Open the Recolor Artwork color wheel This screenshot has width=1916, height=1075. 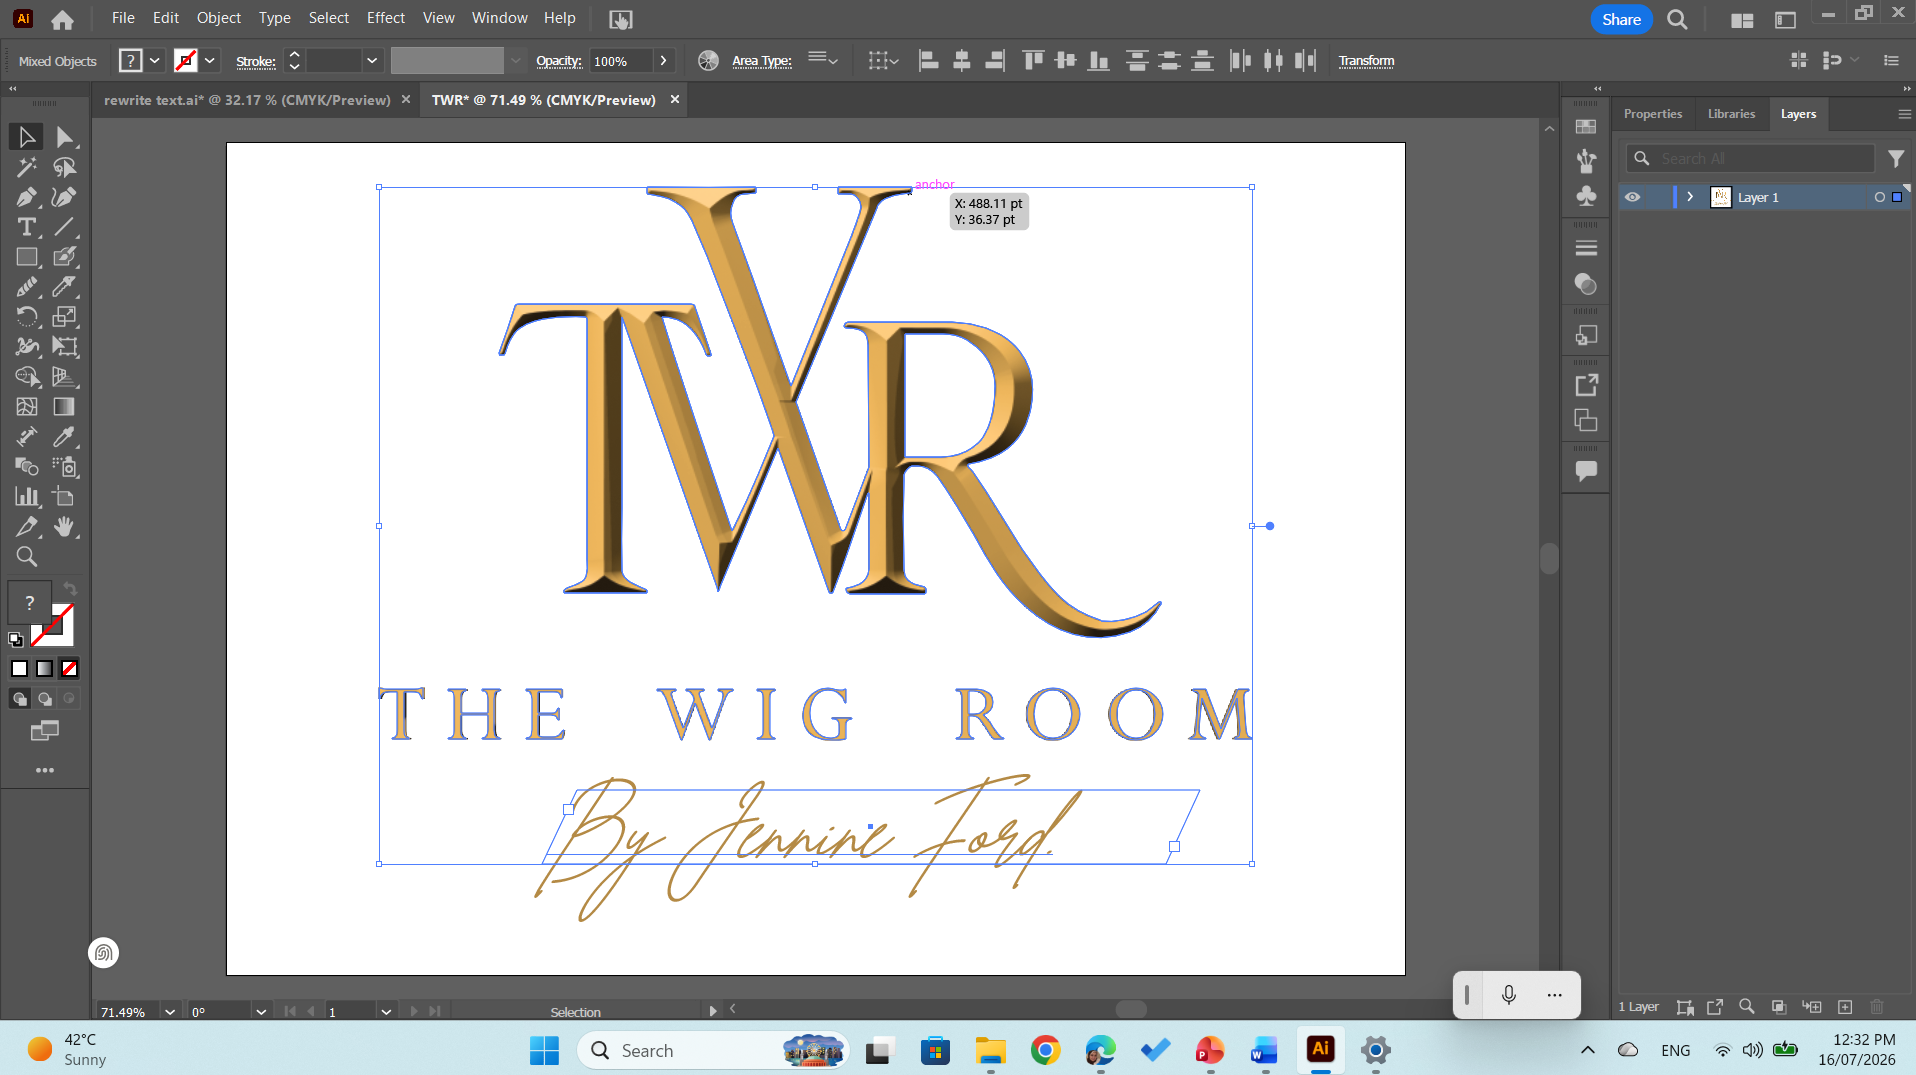tap(708, 61)
